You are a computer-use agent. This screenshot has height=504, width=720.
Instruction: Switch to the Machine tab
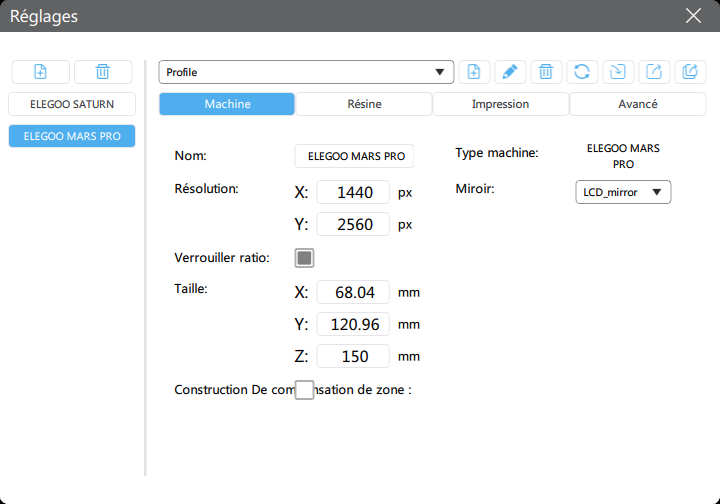click(x=227, y=104)
